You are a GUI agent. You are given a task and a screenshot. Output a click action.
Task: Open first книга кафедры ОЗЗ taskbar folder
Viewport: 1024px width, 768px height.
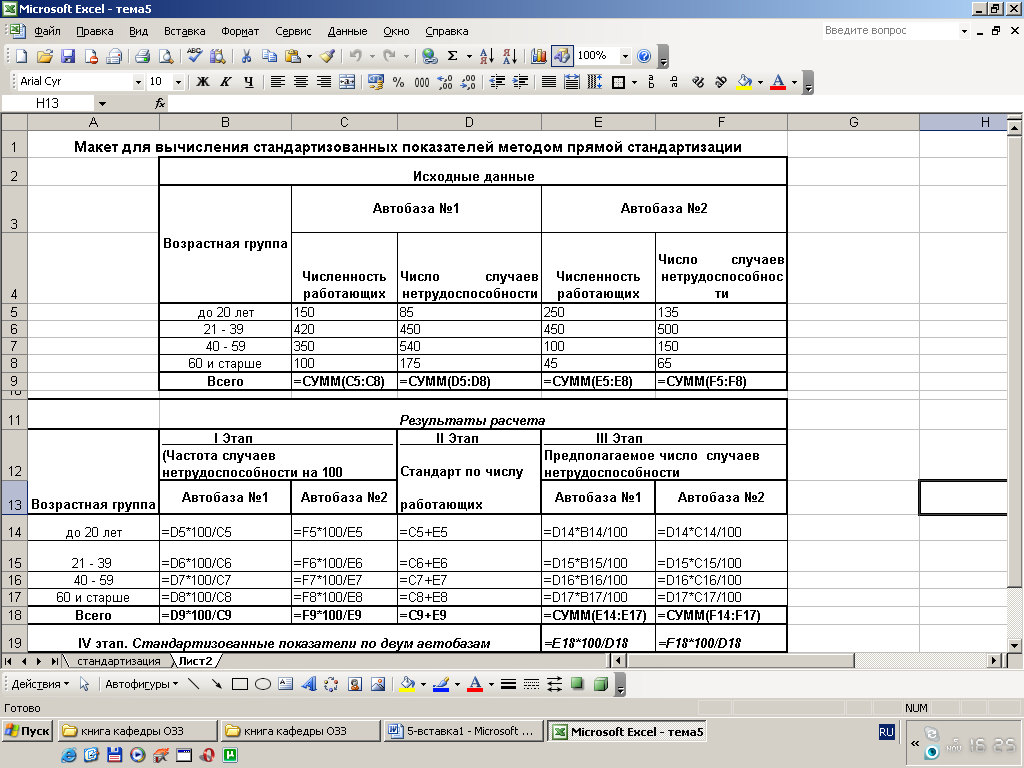click(x=137, y=731)
